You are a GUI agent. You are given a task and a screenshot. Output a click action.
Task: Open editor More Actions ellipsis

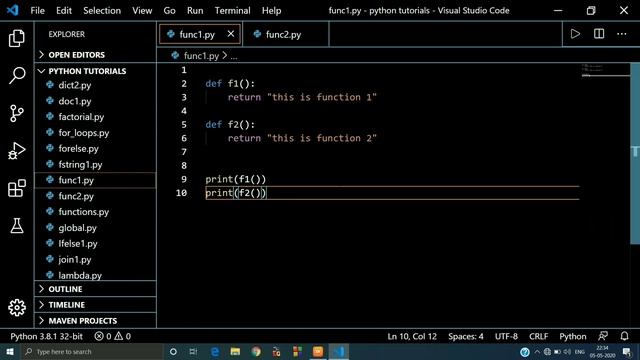(622, 34)
